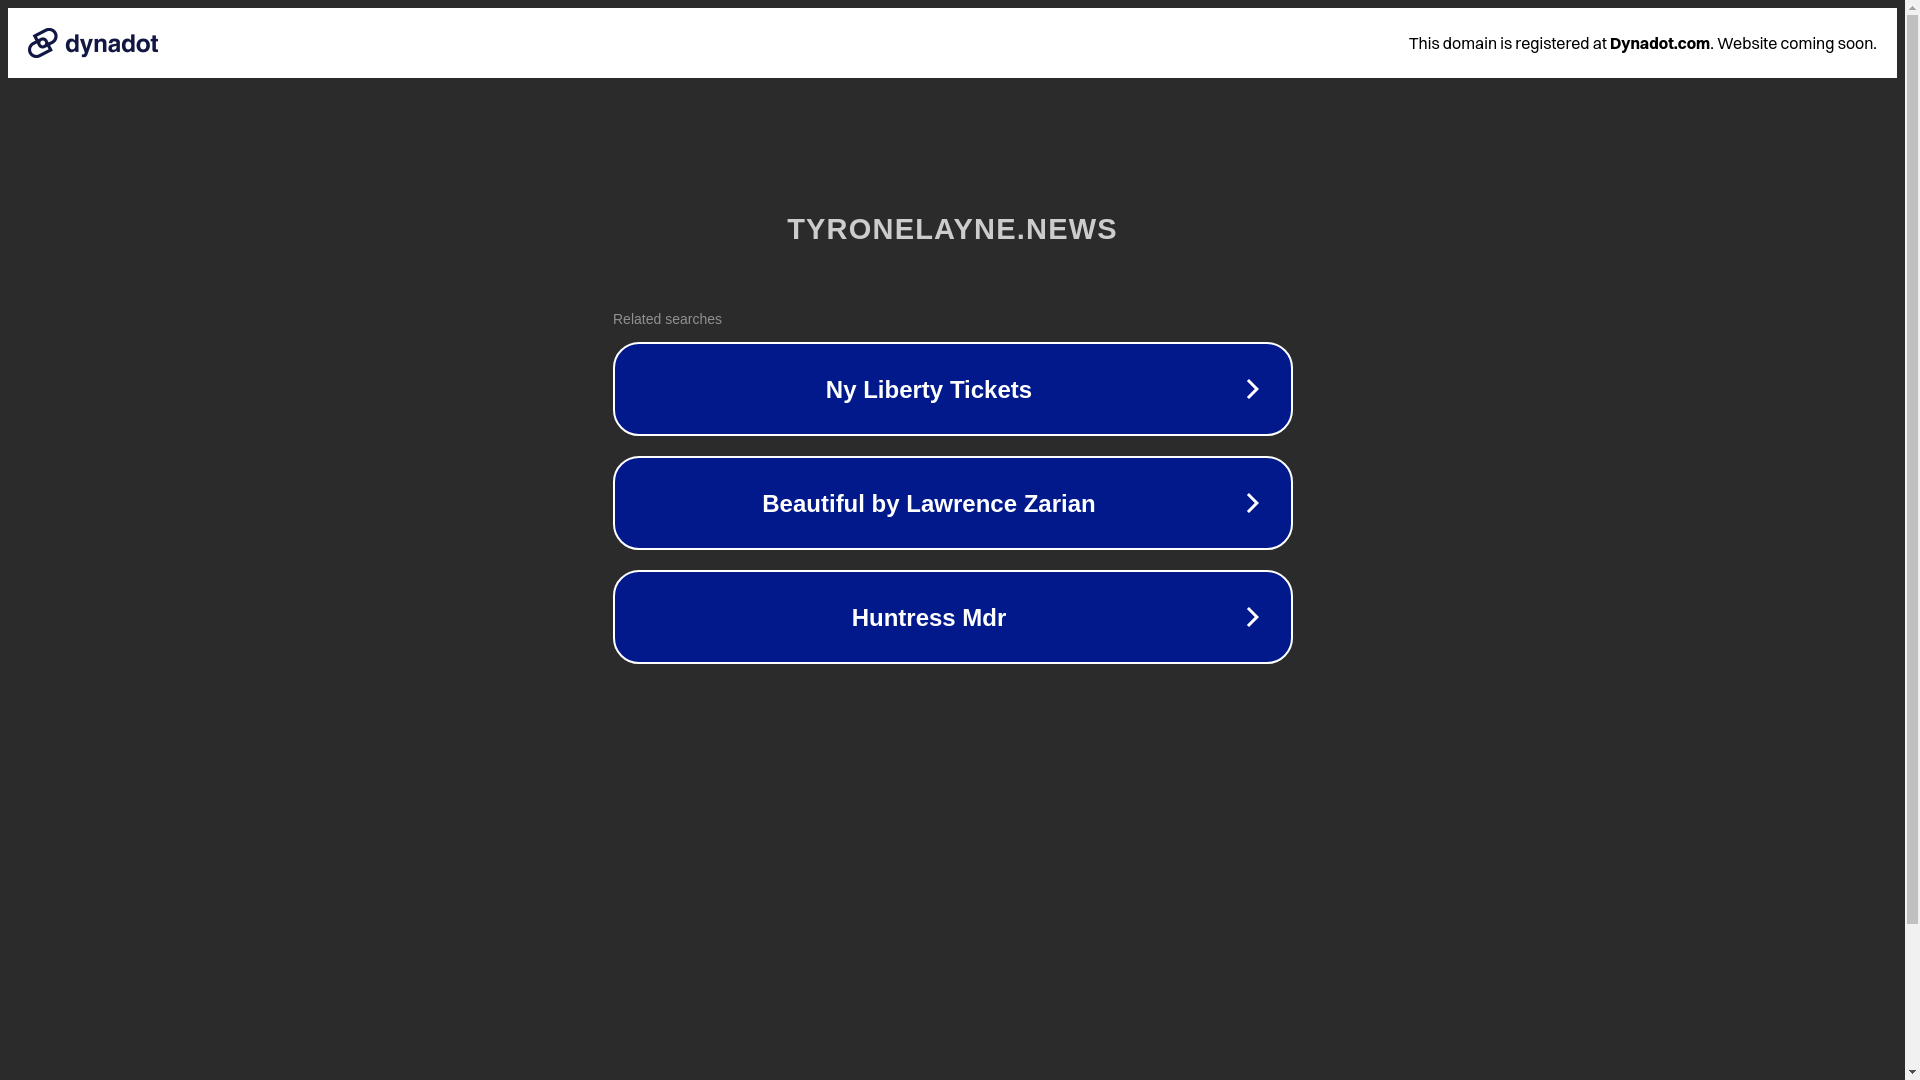Click the vertical page scrollbar
Screen dimensions: 1920x1080
(1912, 540)
